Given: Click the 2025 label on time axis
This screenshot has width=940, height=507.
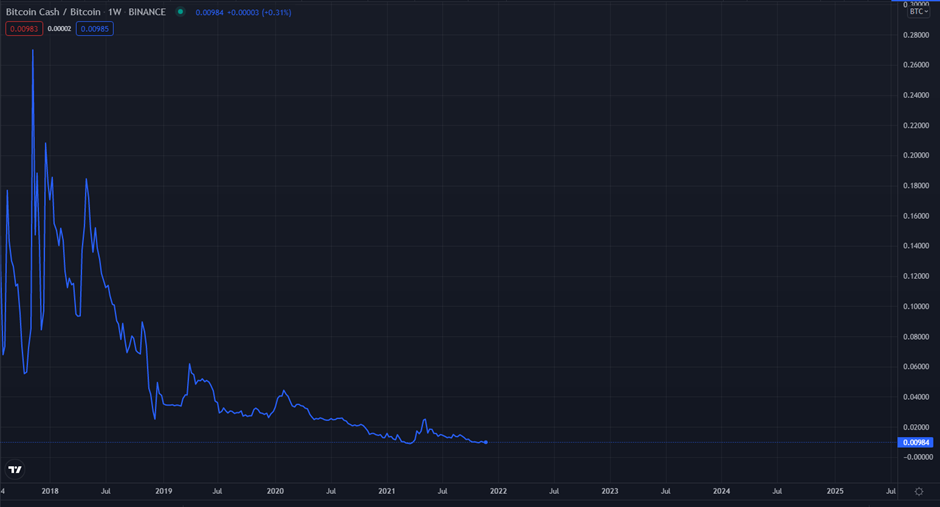Looking at the screenshot, I should [x=835, y=491].
